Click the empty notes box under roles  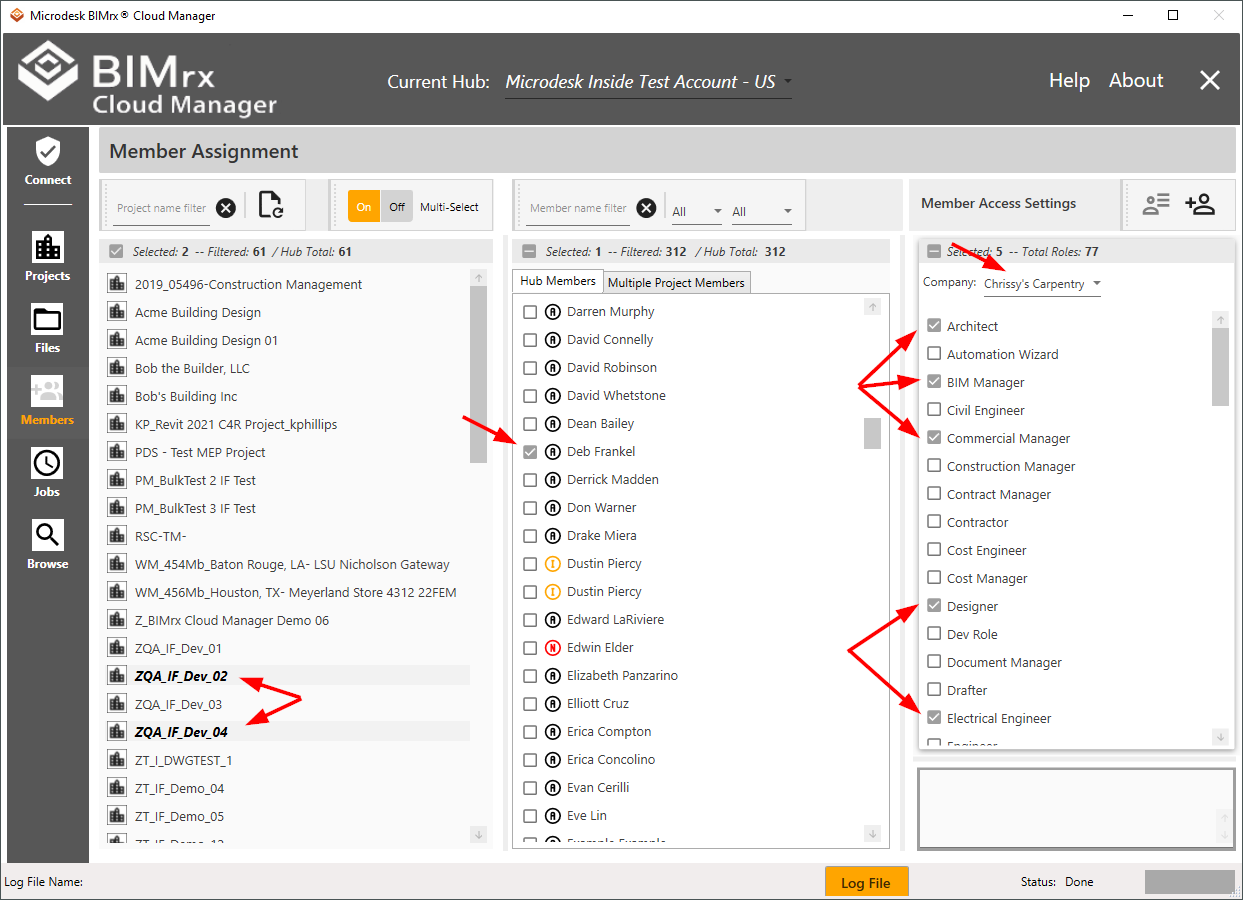[x=1076, y=808]
